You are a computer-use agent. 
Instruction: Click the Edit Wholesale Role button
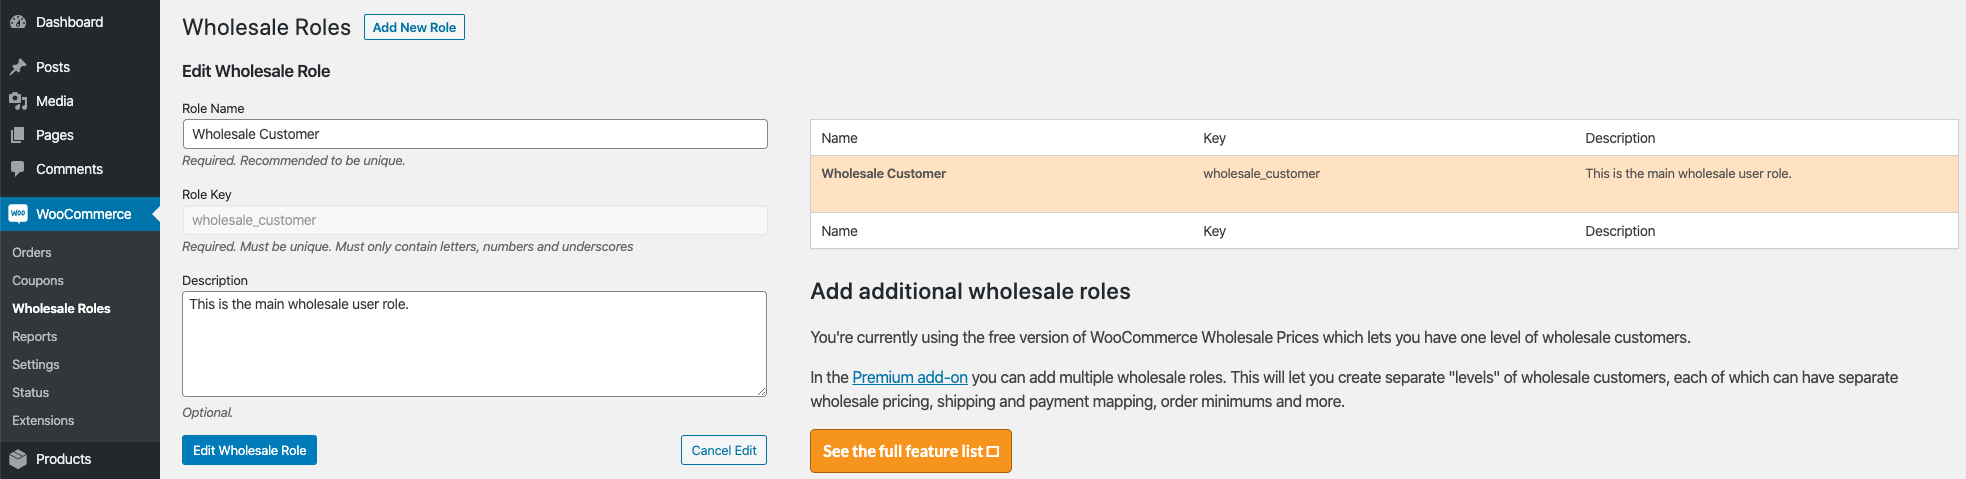[249, 450]
